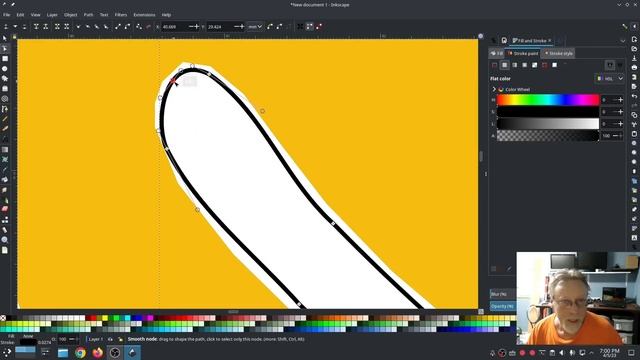The height and width of the screenshot is (360, 640).
Task: Open the Edit menu
Action: (20, 15)
